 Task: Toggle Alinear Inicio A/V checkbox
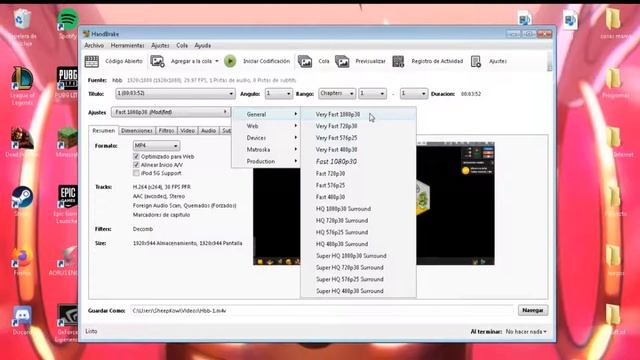(136, 165)
